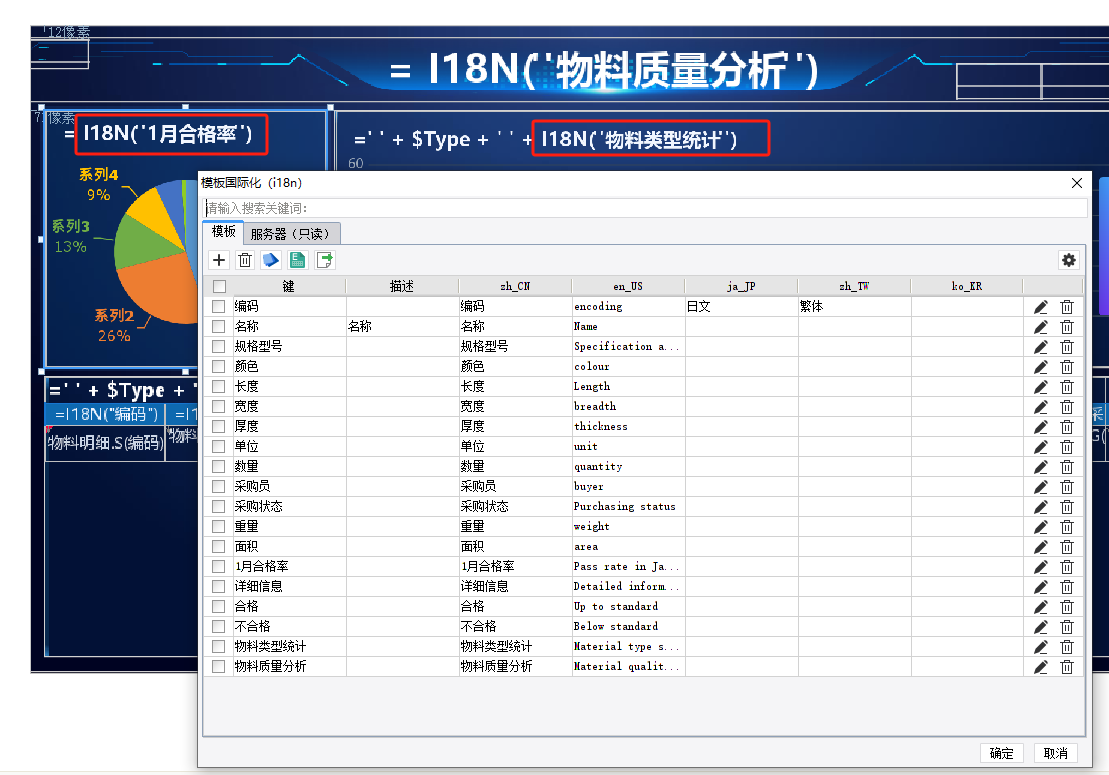Click the 键 column header
1109x775 pixels.
pyautogui.click(x=289, y=286)
